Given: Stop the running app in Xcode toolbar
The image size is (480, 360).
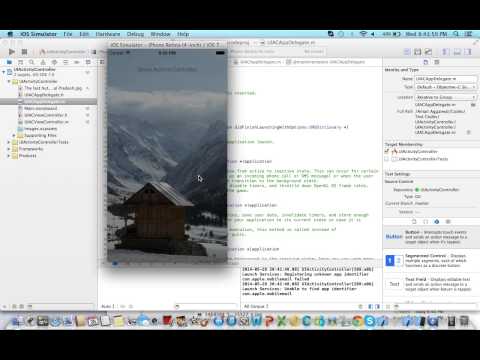Looking at the screenshot, I should pos(24,52).
